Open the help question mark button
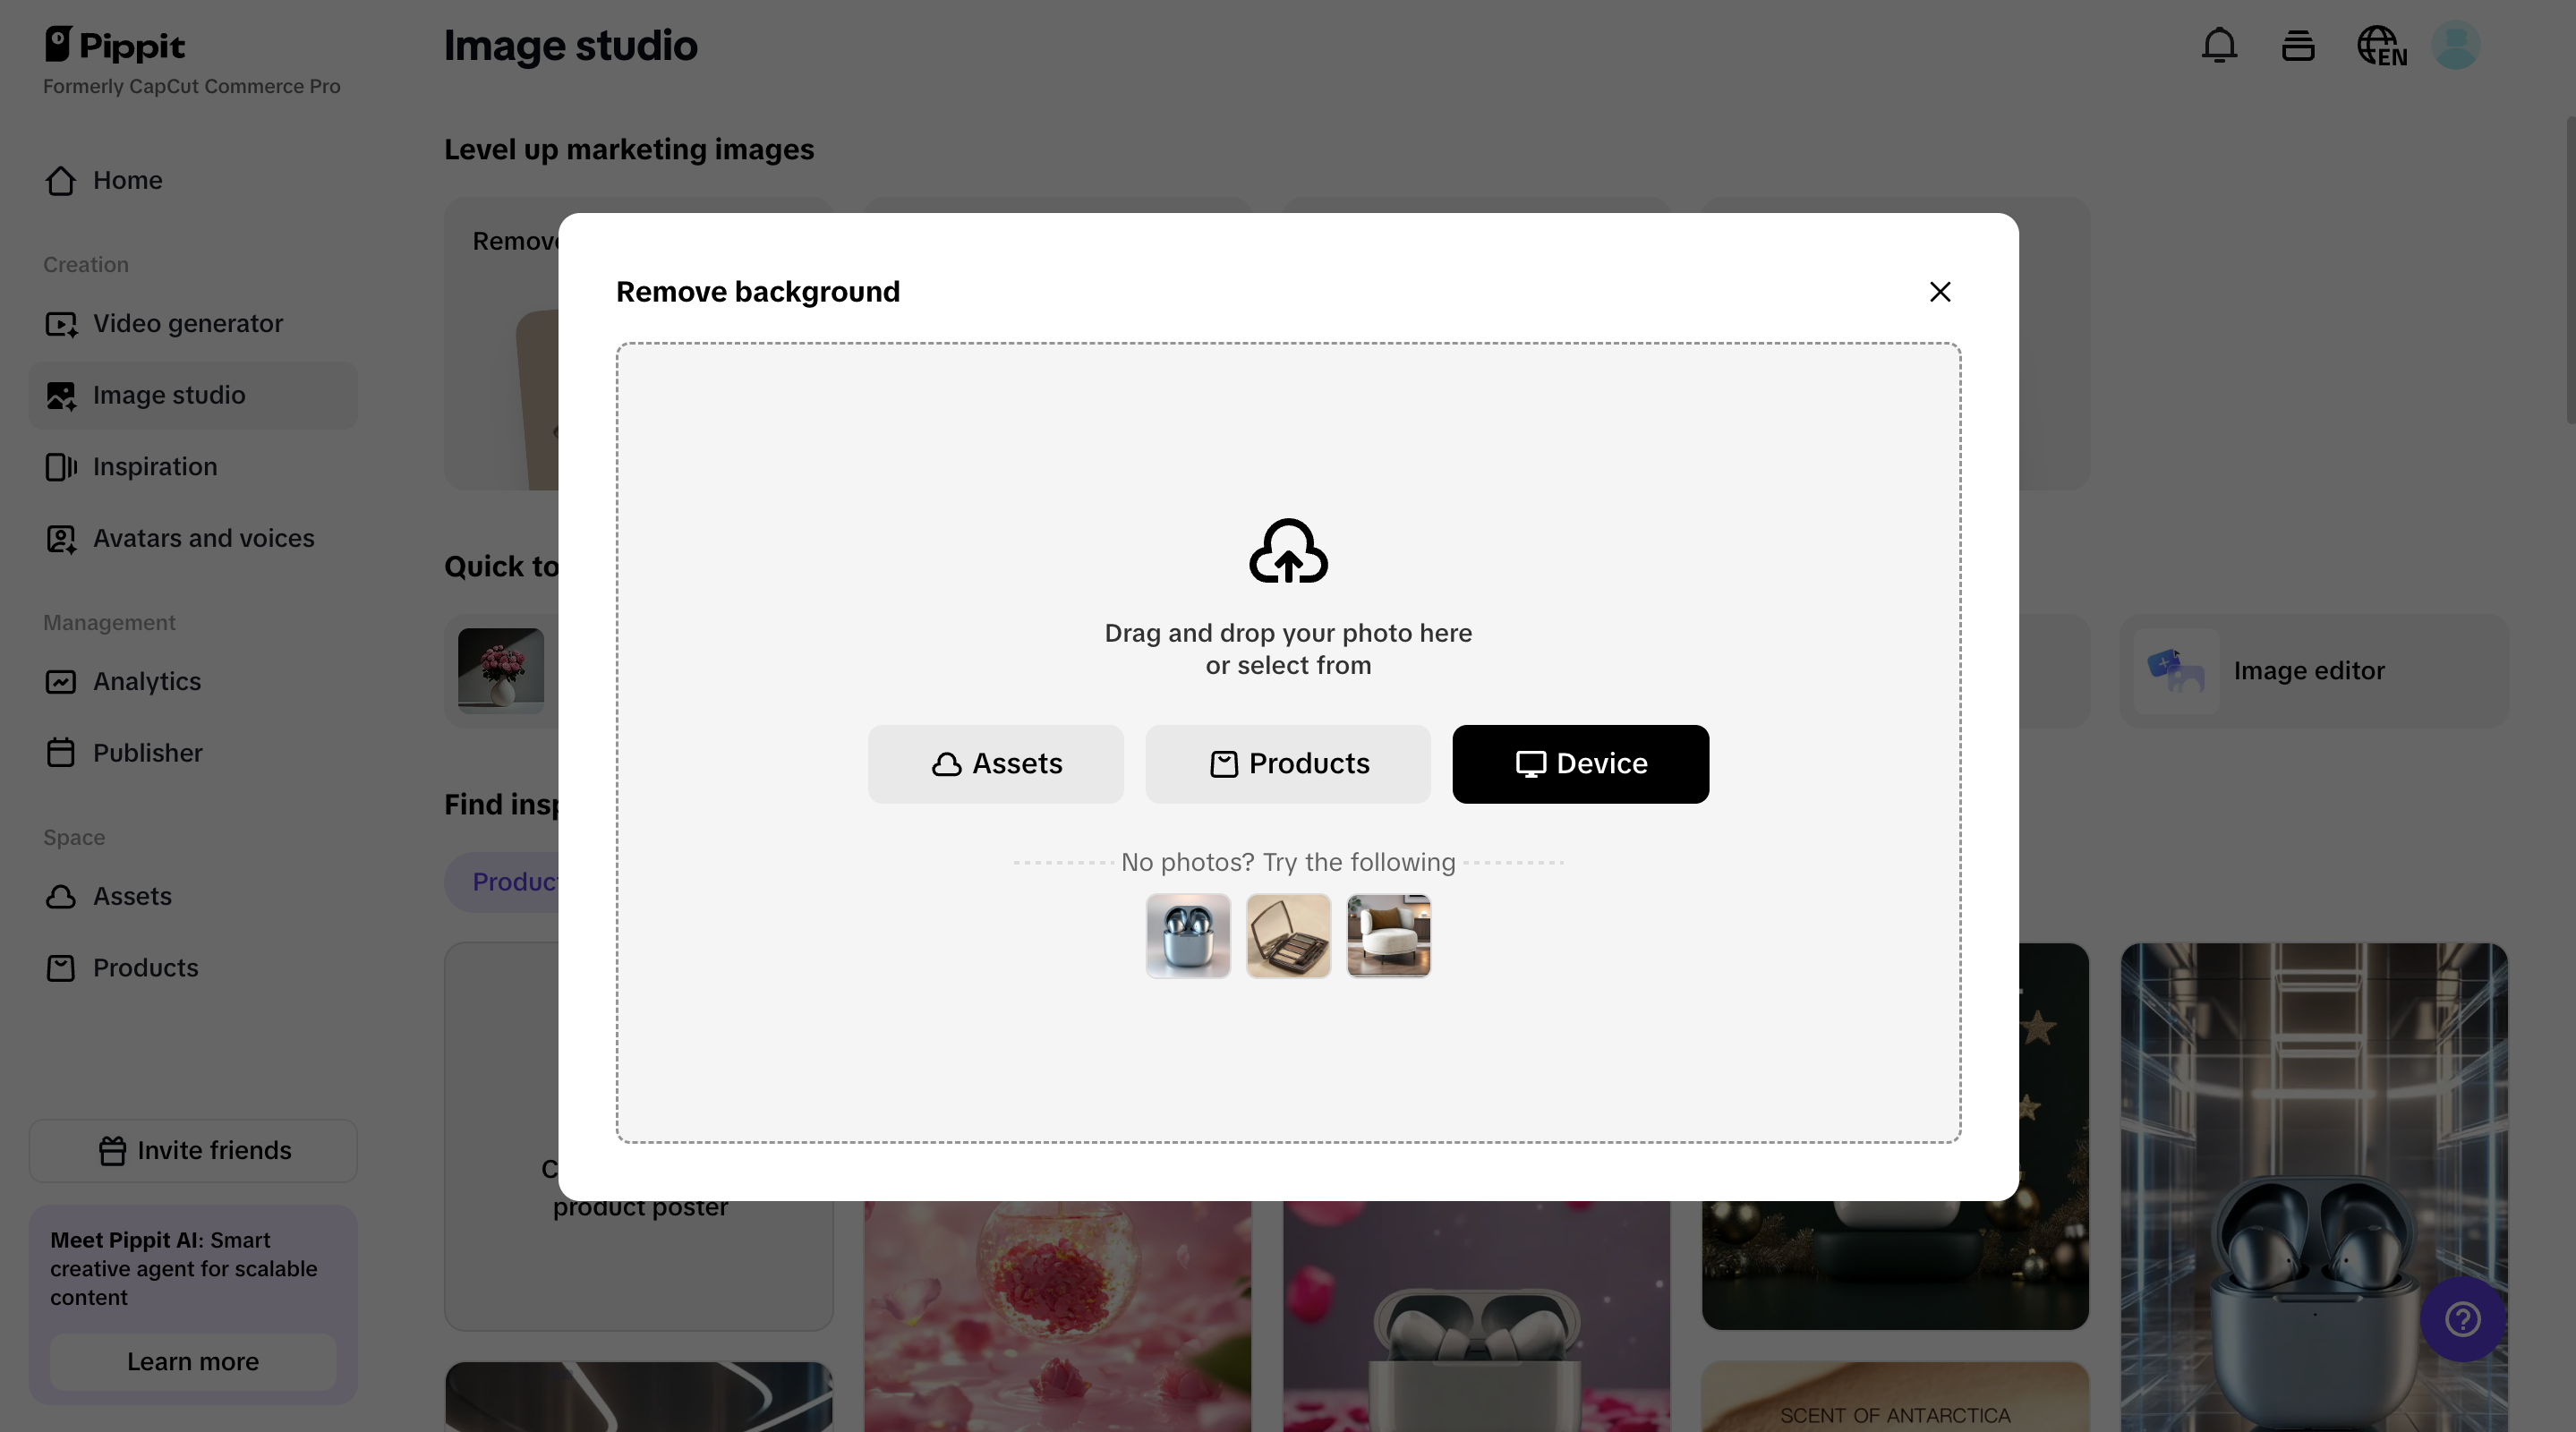Viewport: 2576px width, 1432px height. (2462, 1319)
